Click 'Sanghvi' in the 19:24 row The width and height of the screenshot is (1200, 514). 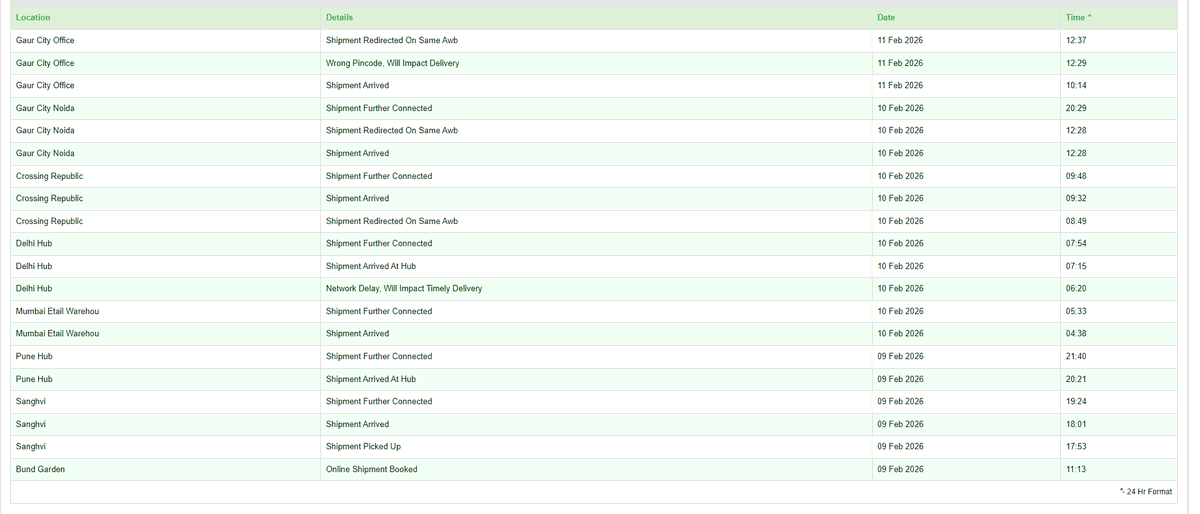coord(31,402)
